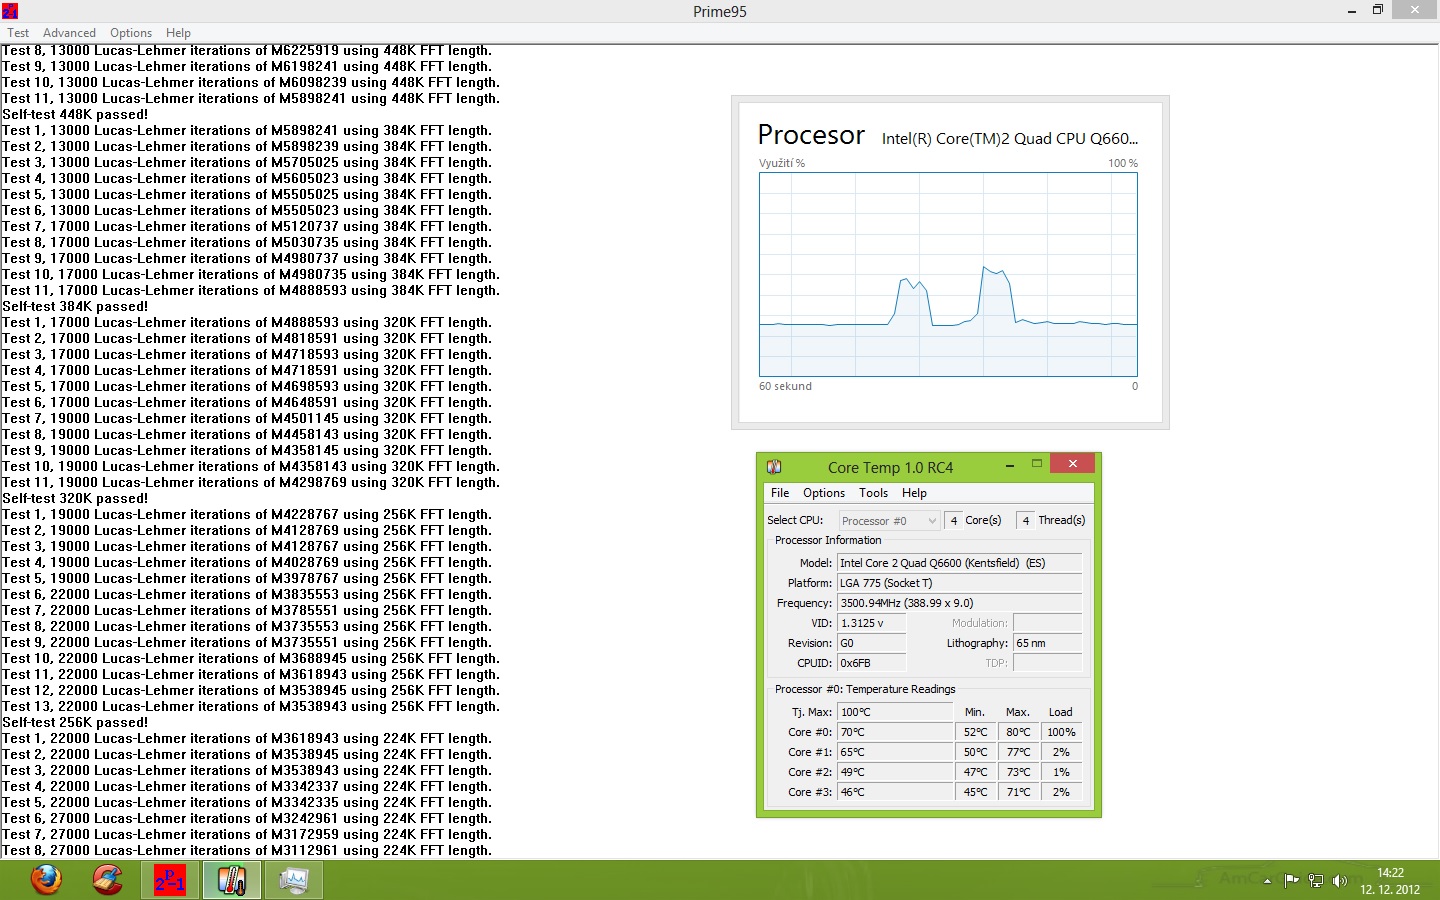Open network tray icon

click(x=1315, y=881)
